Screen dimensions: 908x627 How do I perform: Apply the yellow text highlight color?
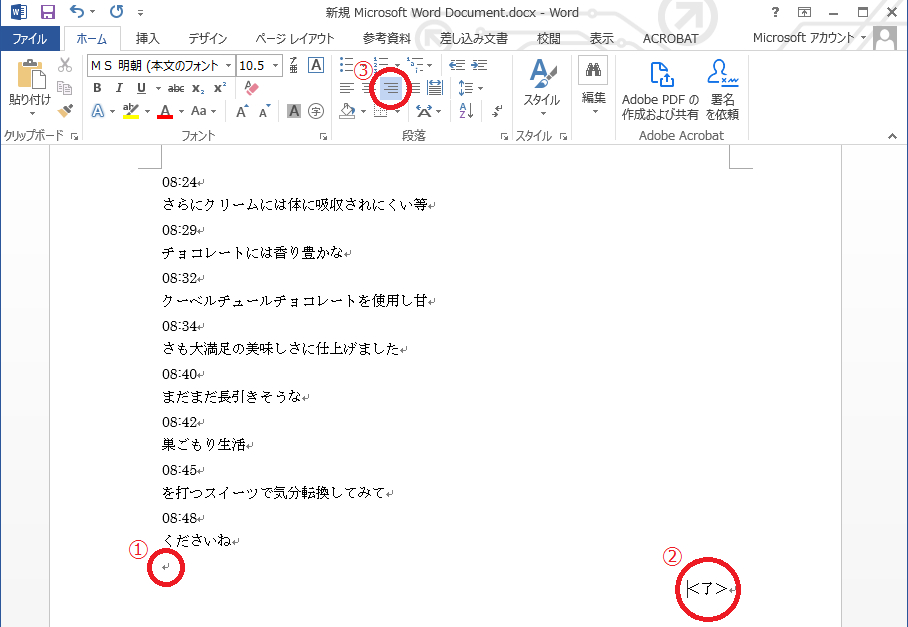click(129, 111)
